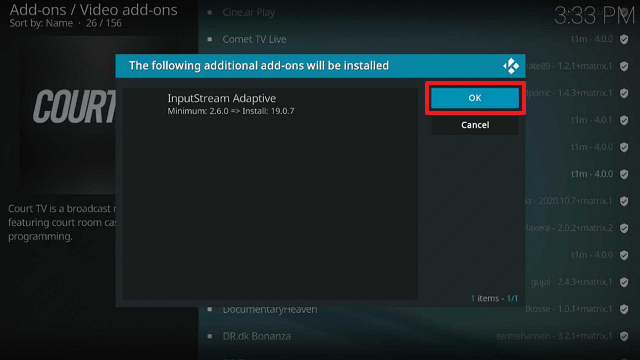Click verified shield beside gujal 2.4.3+matrix.1
Screen dimensions: 640x360
pyautogui.click(x=624, y=282)
